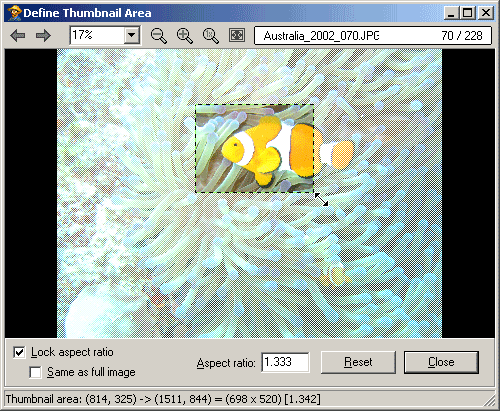Set zoom to actual size 1:1 icon
Screen dimensions: 500x411
[x=211, y=36]
